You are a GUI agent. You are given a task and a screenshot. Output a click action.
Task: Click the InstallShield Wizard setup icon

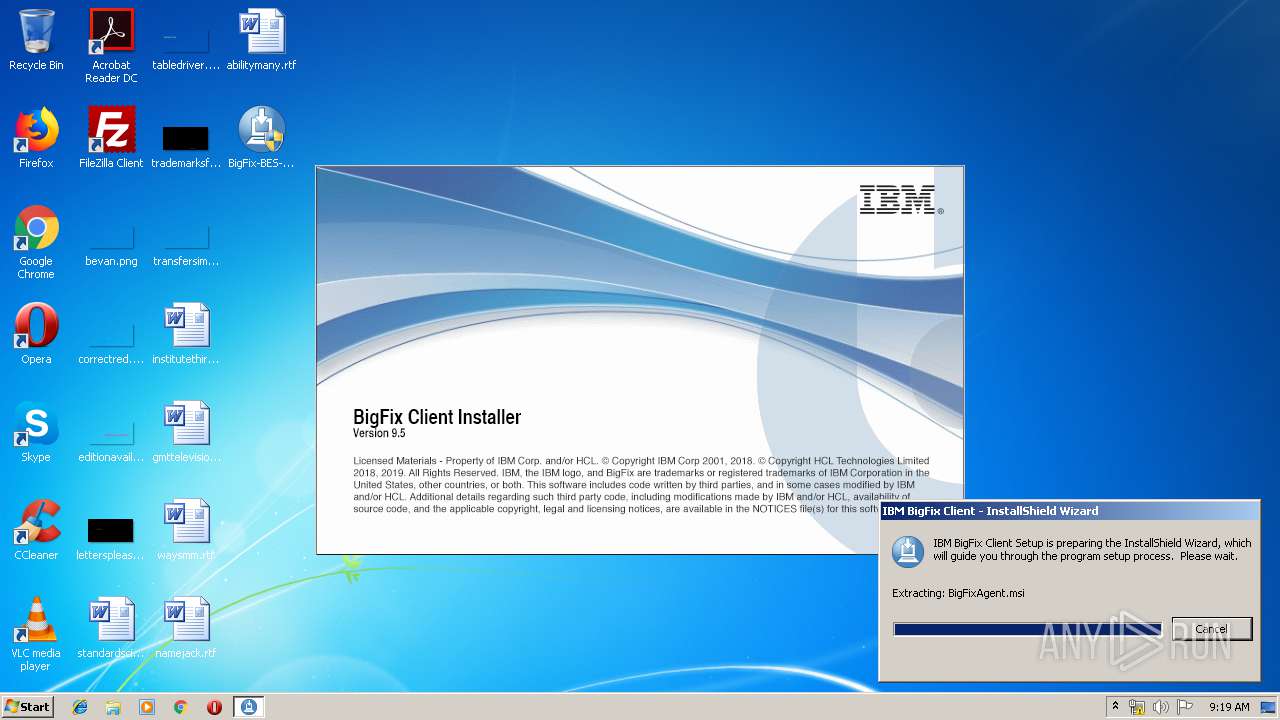pyautogui.click(x=907, y=551)
